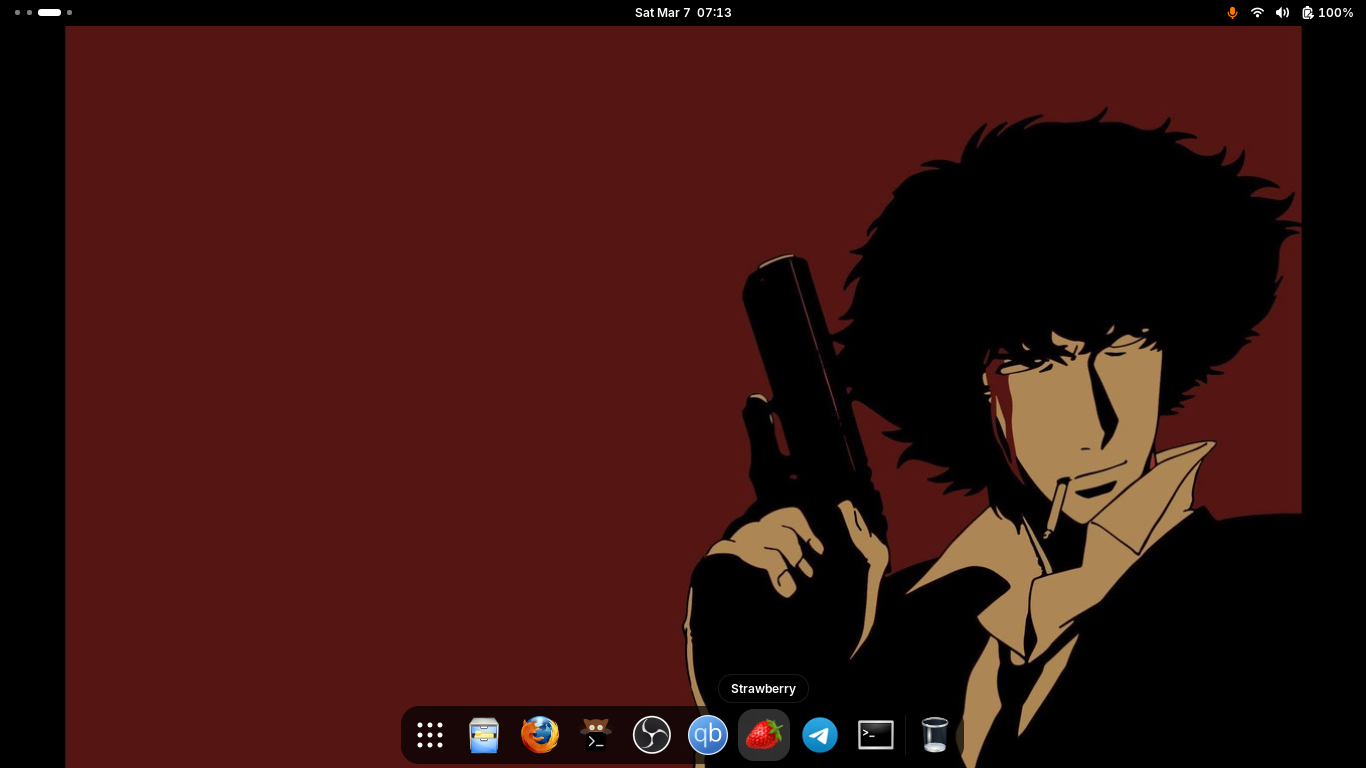Open the calendar from the Sat Mar 7 clock
1366x768 pixels.
pyautogui.click(x=683, y=13)
